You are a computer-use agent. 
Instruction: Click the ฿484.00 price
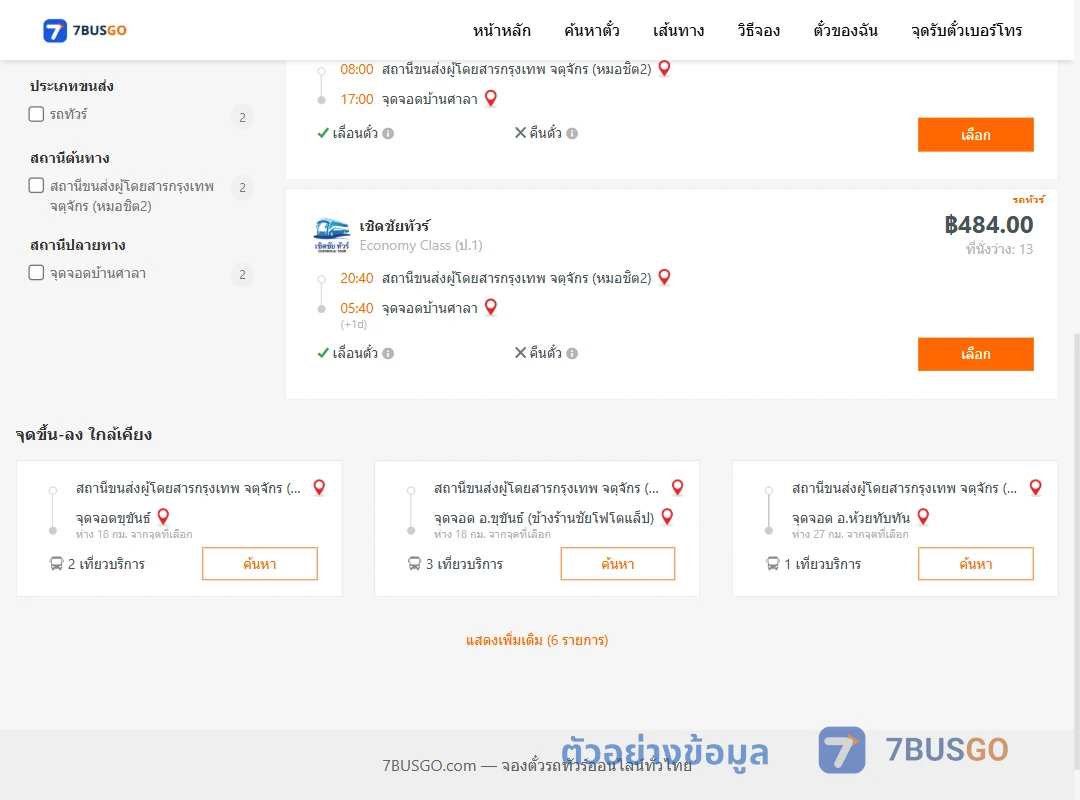click(988, 225)
